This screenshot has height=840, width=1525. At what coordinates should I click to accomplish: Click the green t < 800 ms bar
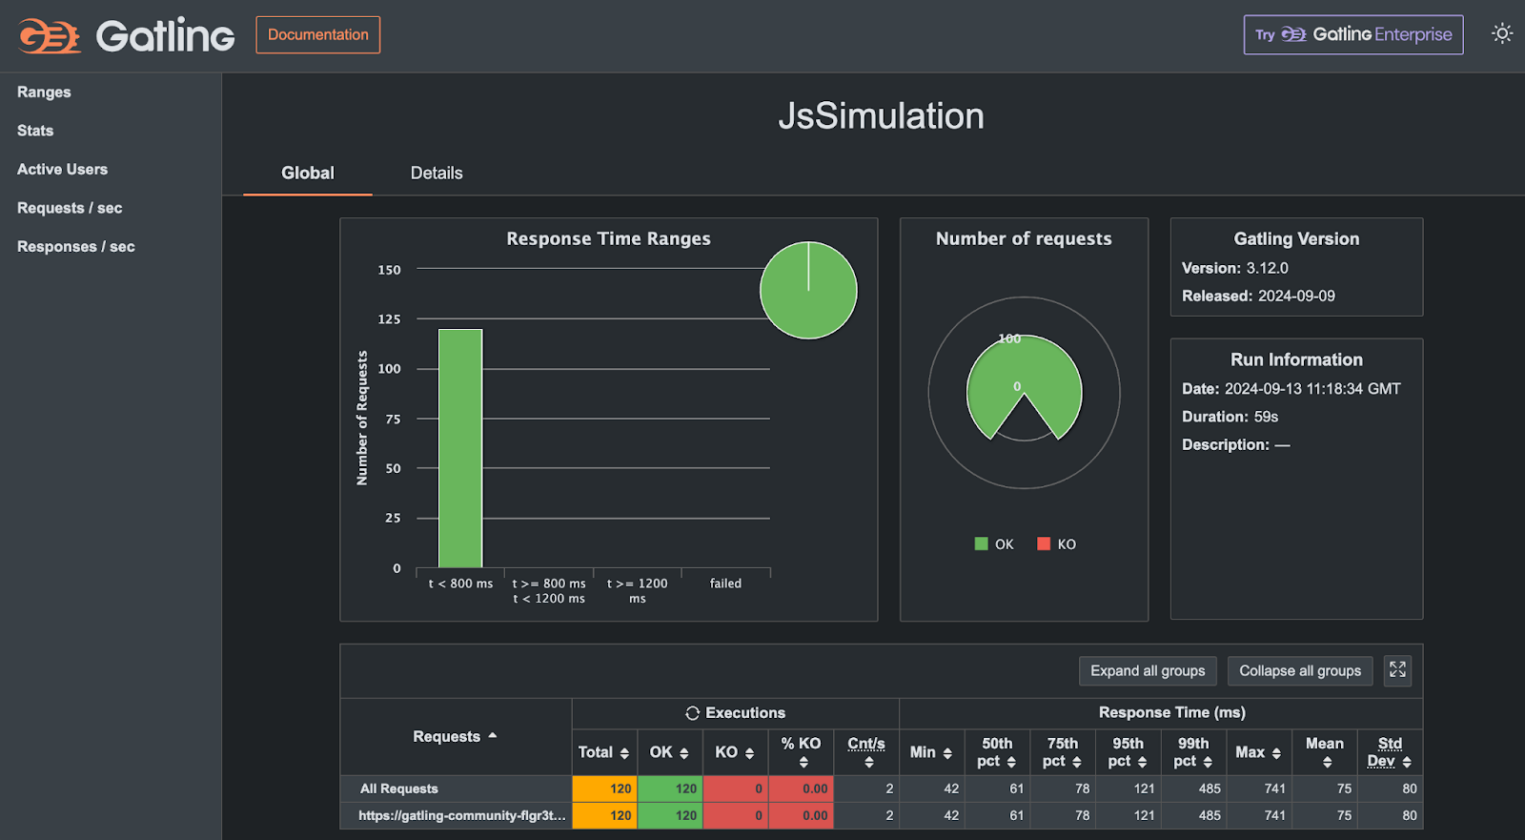[460, 448]
